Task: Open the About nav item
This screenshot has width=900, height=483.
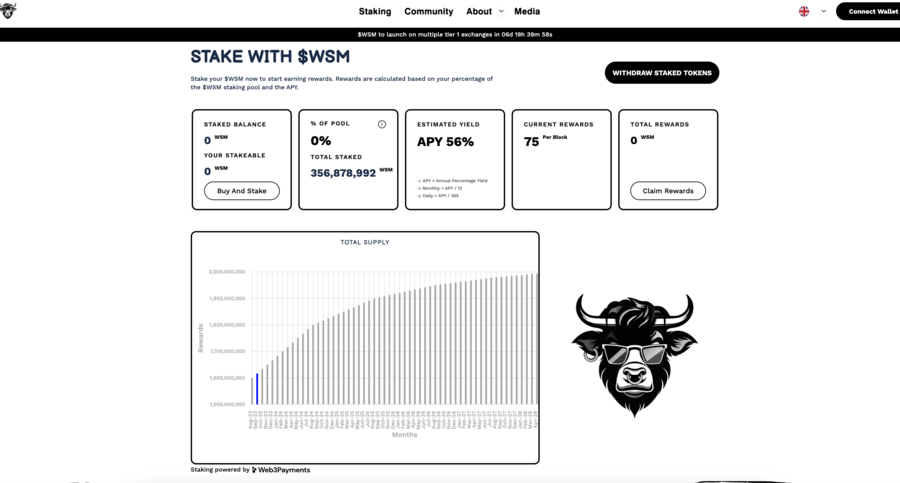Action: coord(479,11)
